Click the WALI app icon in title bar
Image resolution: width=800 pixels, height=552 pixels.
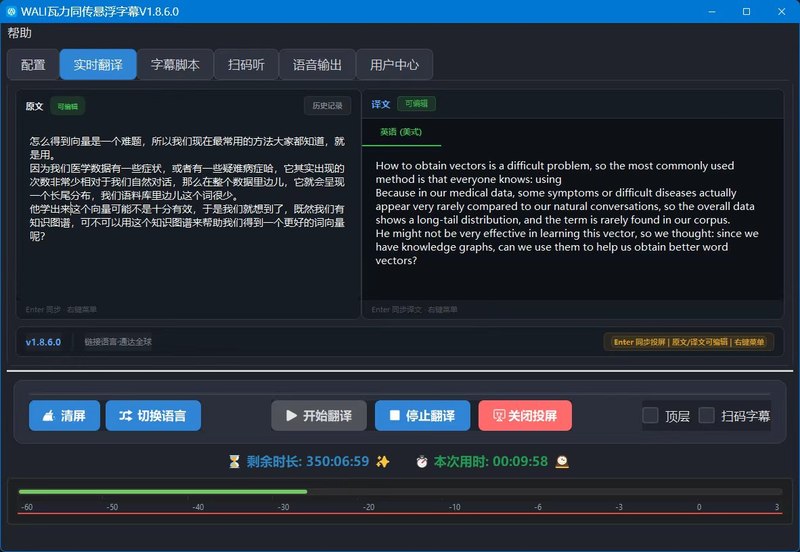coord(11,11)
